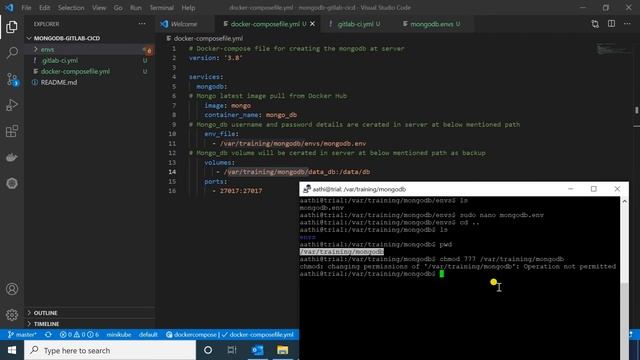The height and width of the screenshot is (360, 640).
Task: Open Explorer's more actions ellipsis
Action: coord(142,24)
